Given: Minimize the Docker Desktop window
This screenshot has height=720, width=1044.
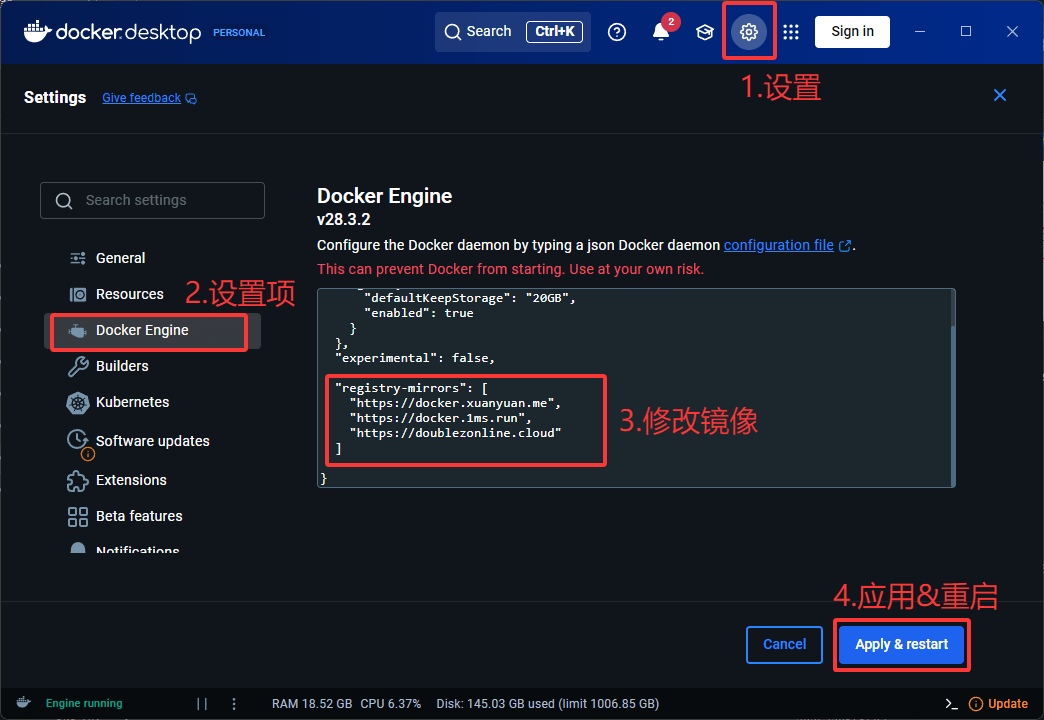Looking at the screenshot, I should 920,31.
